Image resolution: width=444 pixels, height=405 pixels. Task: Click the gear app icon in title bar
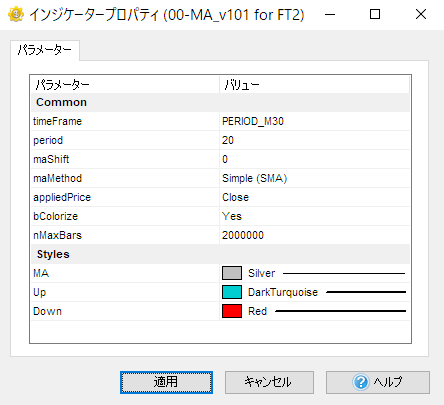(16, 14)
